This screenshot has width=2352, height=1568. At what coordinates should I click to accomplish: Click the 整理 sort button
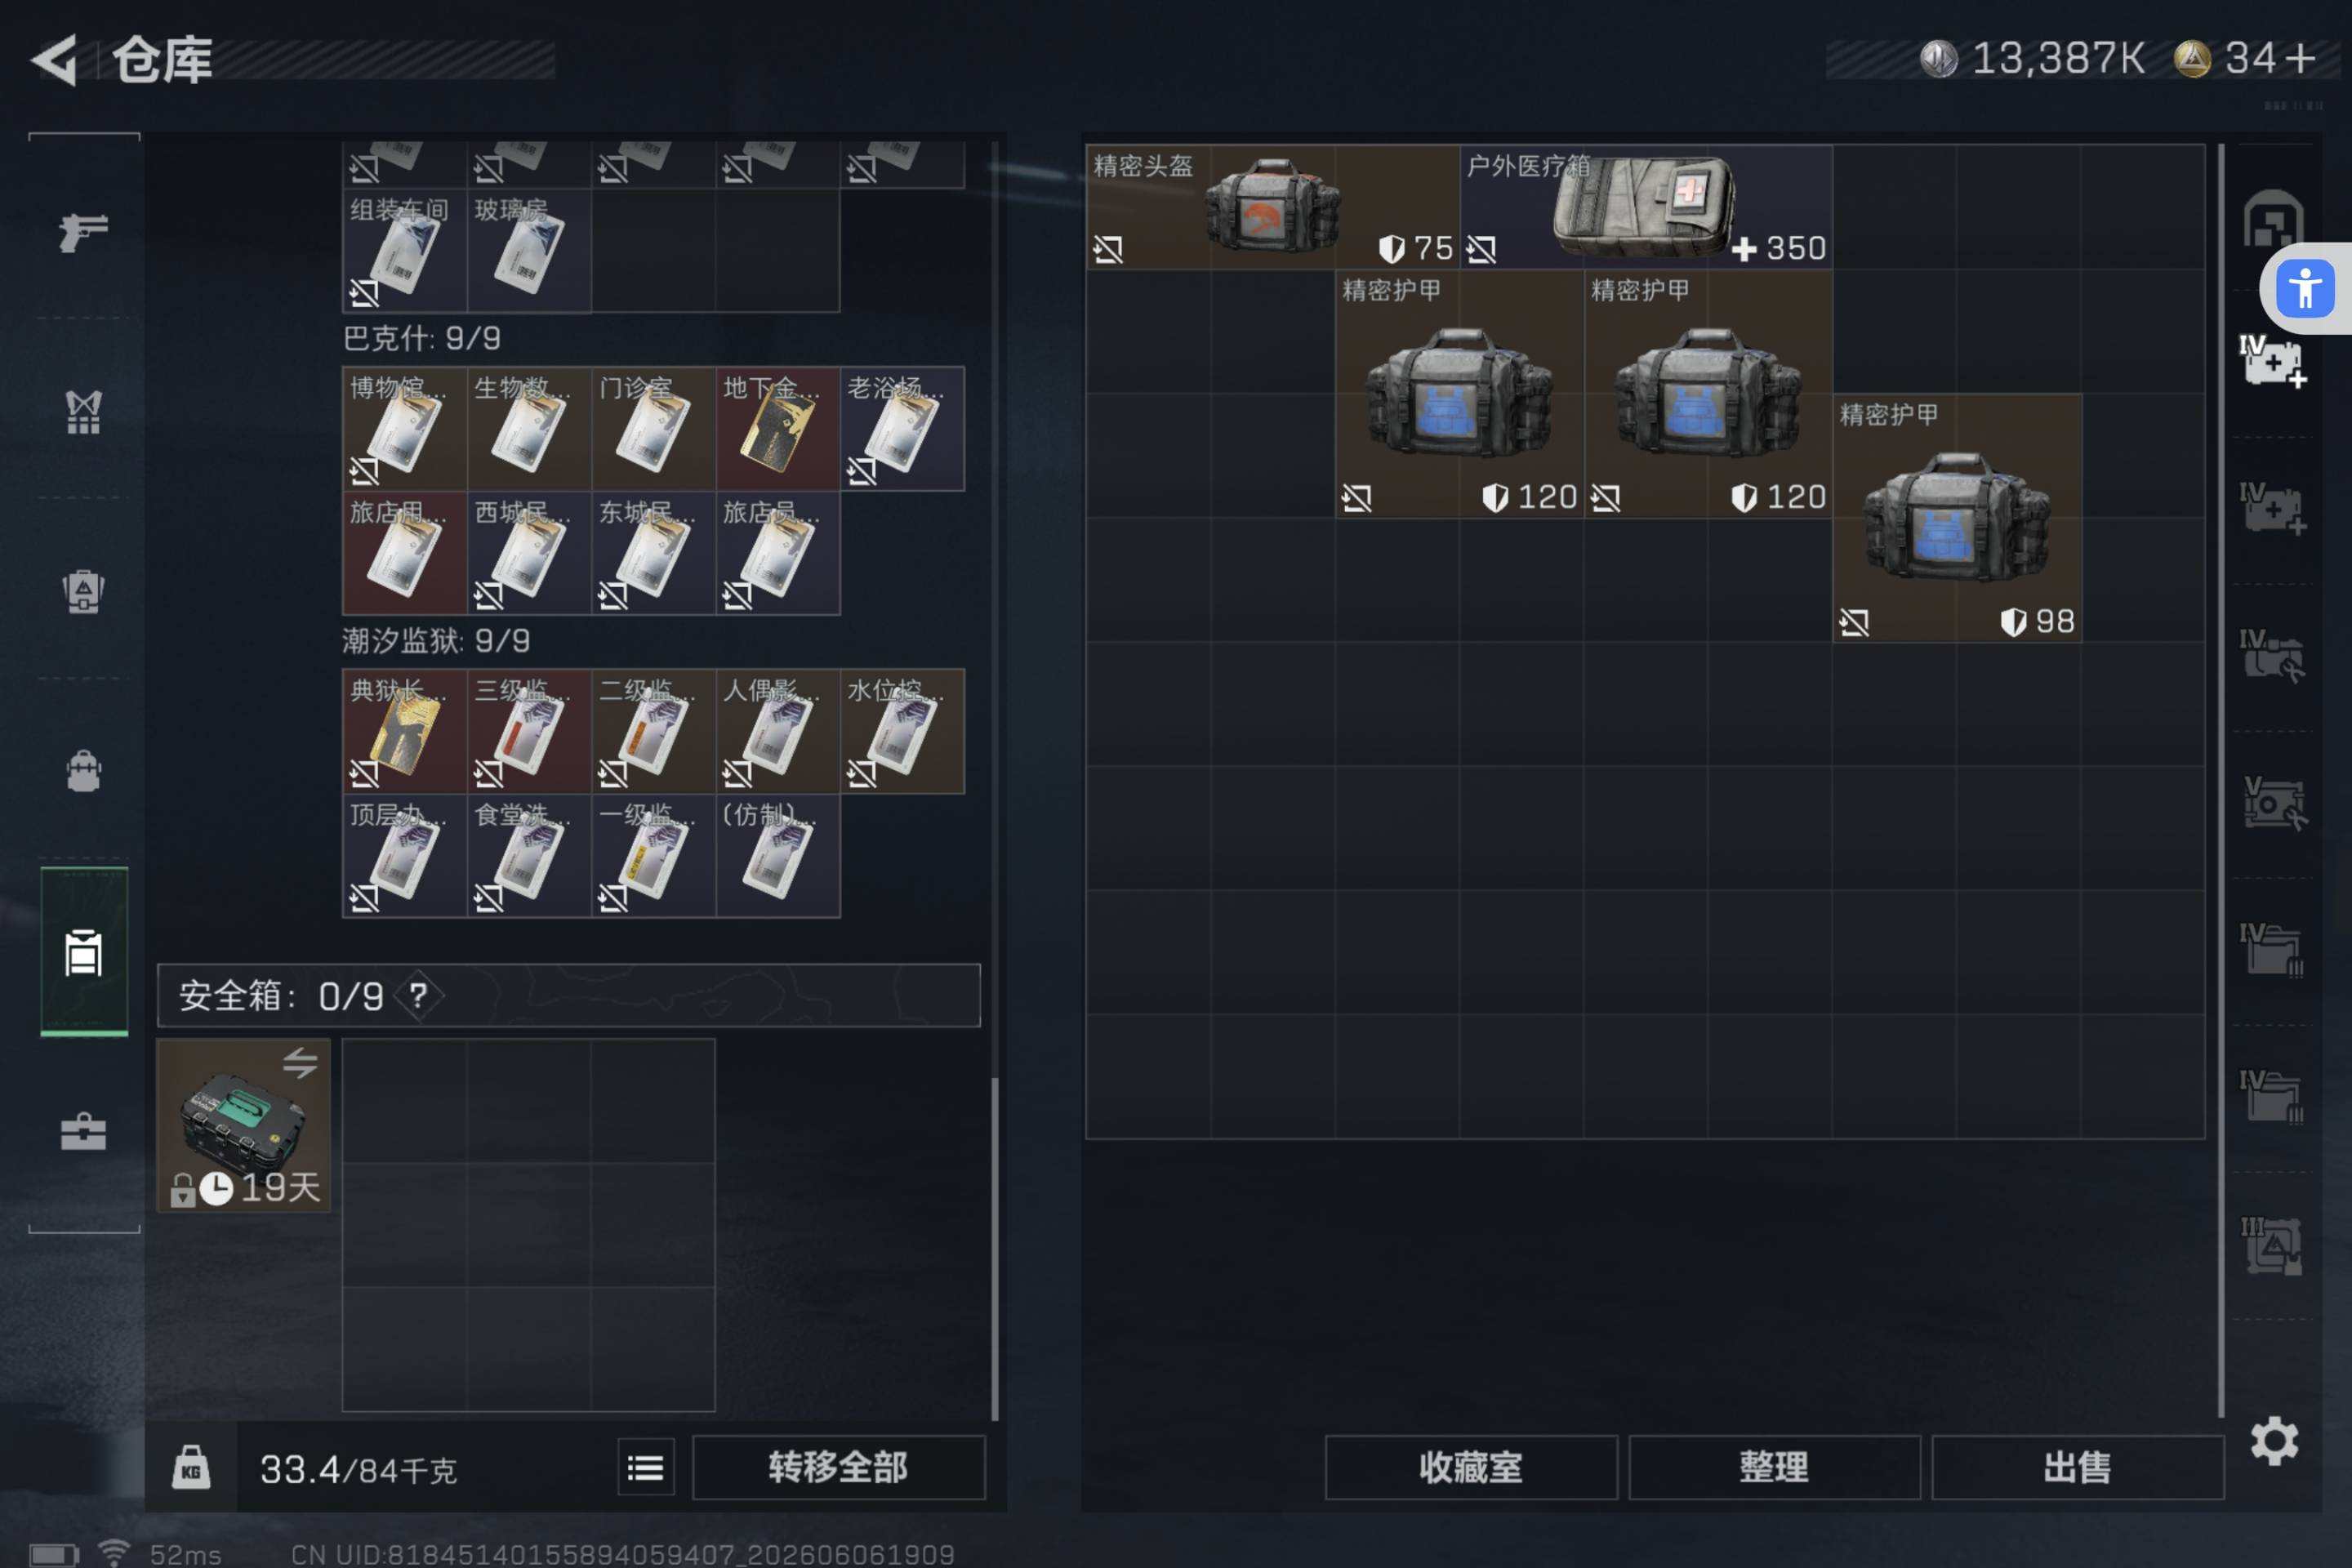(x=1774, y=1467)
